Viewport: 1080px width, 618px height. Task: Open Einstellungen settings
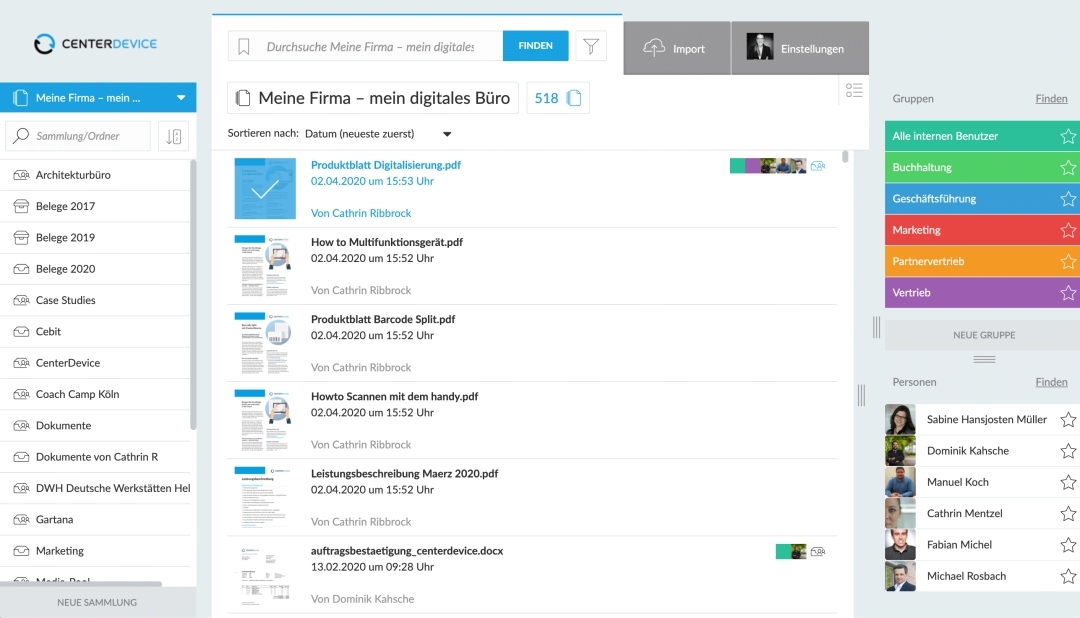coord(800,48)
